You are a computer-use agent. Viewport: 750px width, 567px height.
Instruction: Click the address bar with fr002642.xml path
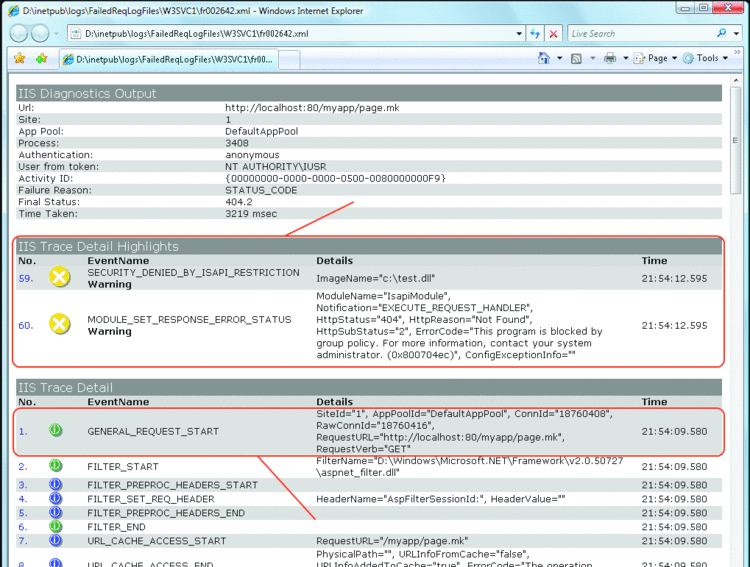(x=296, y=33)
